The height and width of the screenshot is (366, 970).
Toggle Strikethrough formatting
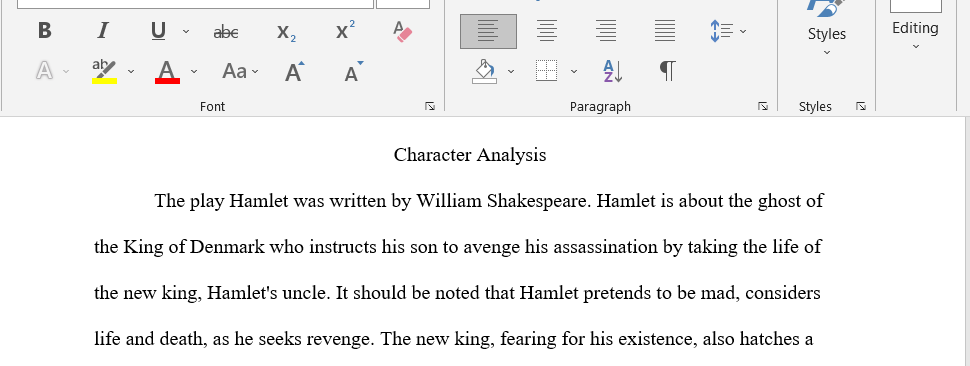(226, 32)
